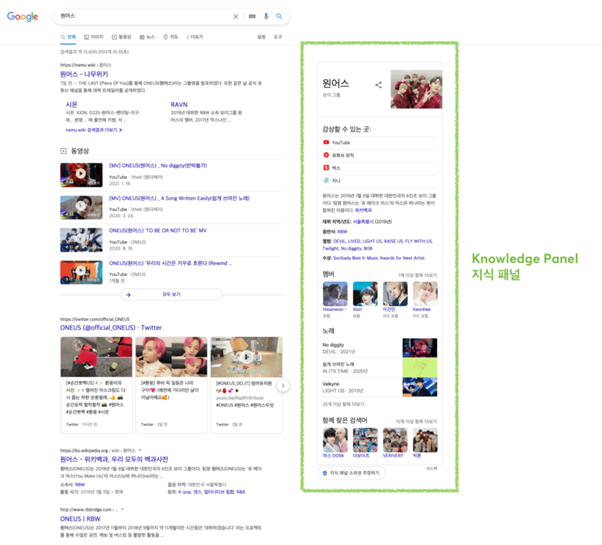Play the Rewind video thumbnail
Viewport: 602px width, 545px height.
point(81,272)
